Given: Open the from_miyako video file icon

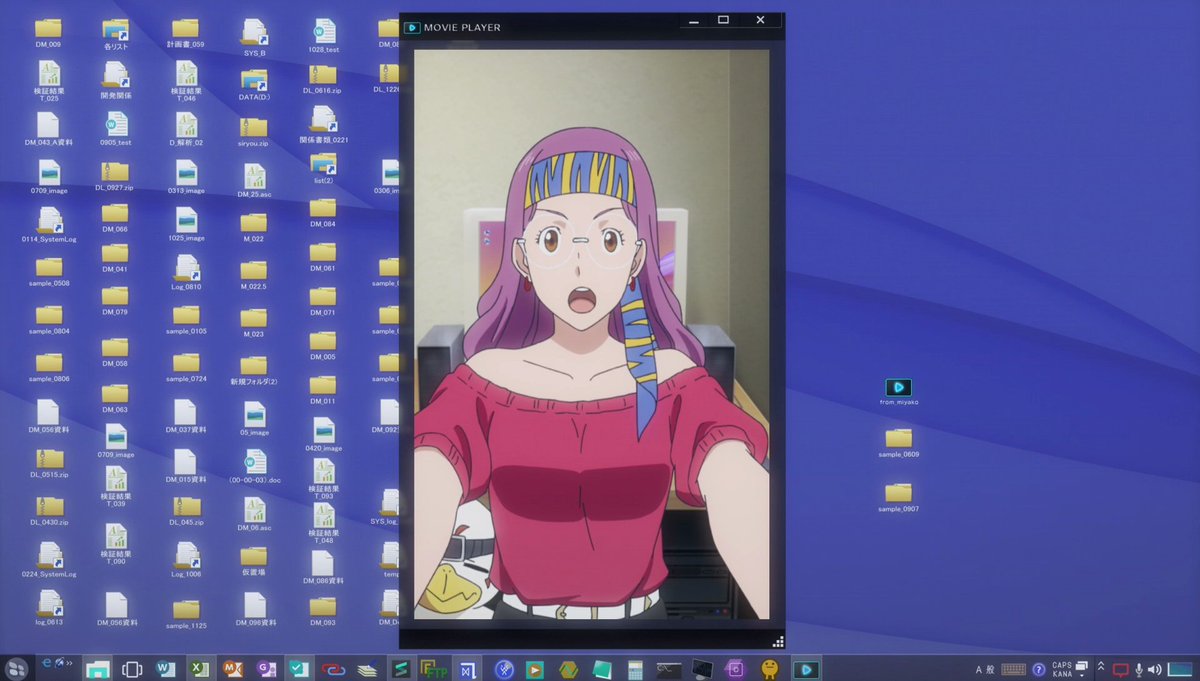Looking at the screenshot, I should click(898, 388).
